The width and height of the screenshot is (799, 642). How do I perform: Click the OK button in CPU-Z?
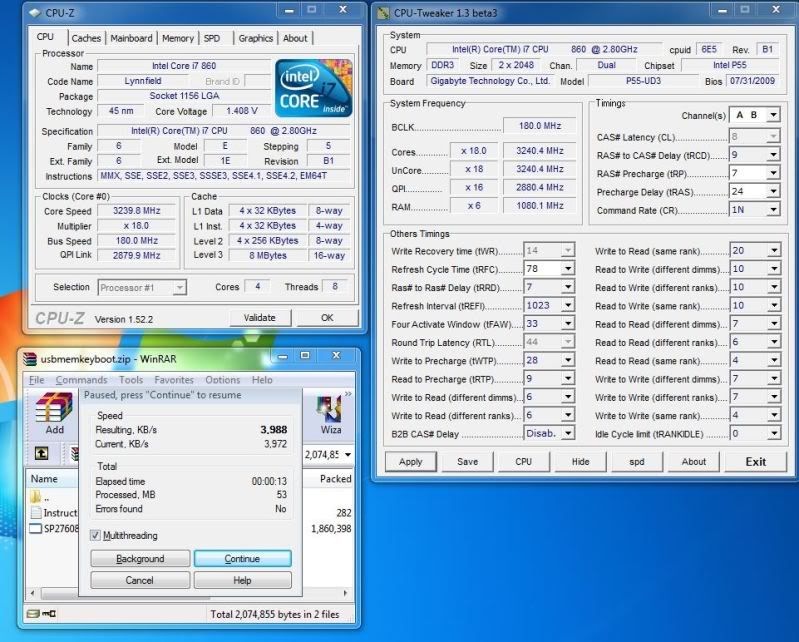point(327,317)
